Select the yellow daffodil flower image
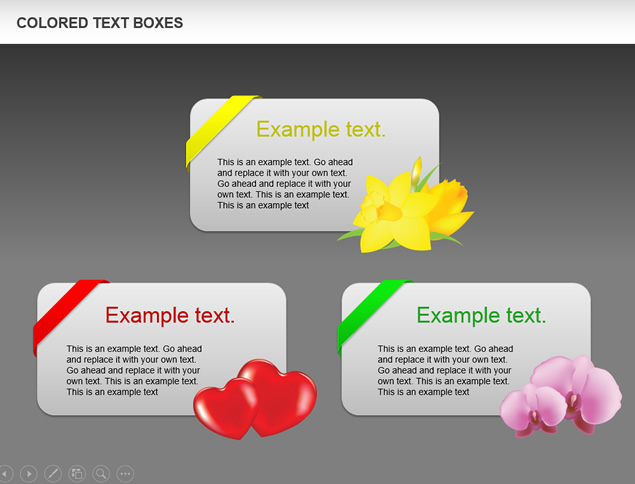The width and height of the screenshot is (635, 484). click(406, 207)
